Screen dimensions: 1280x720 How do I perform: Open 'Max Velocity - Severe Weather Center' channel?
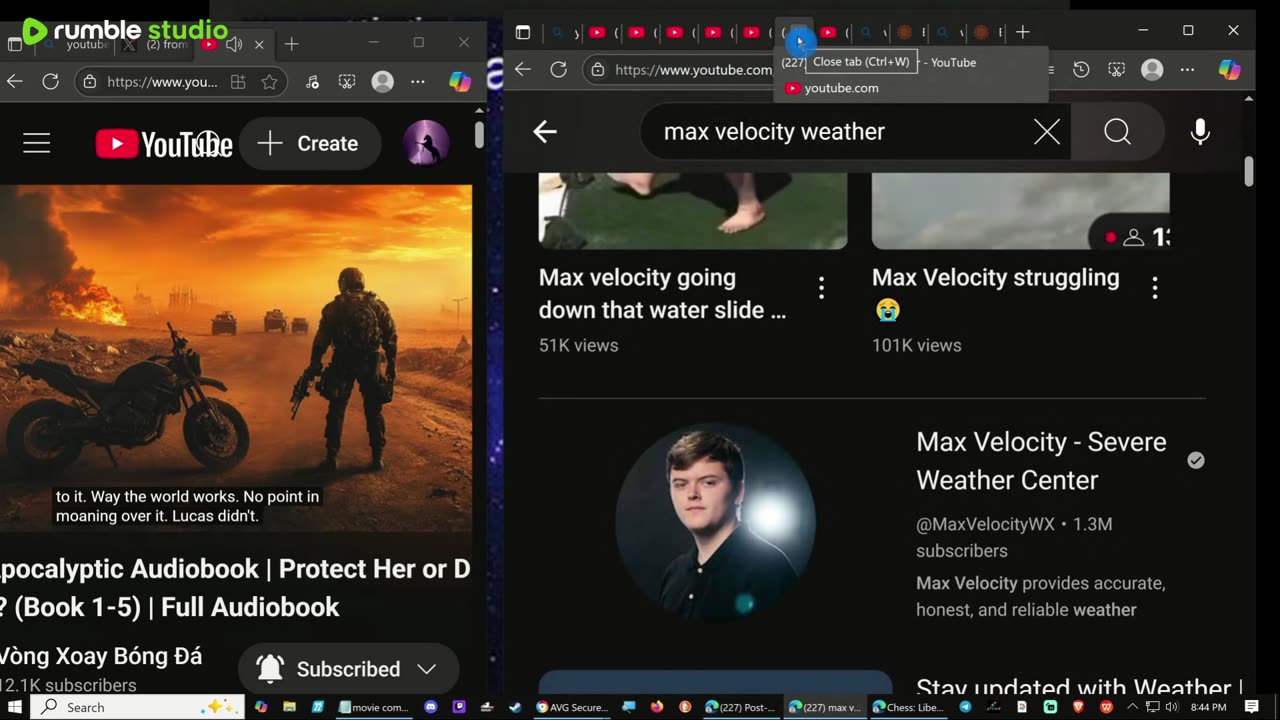click(x=1041, y=461)
